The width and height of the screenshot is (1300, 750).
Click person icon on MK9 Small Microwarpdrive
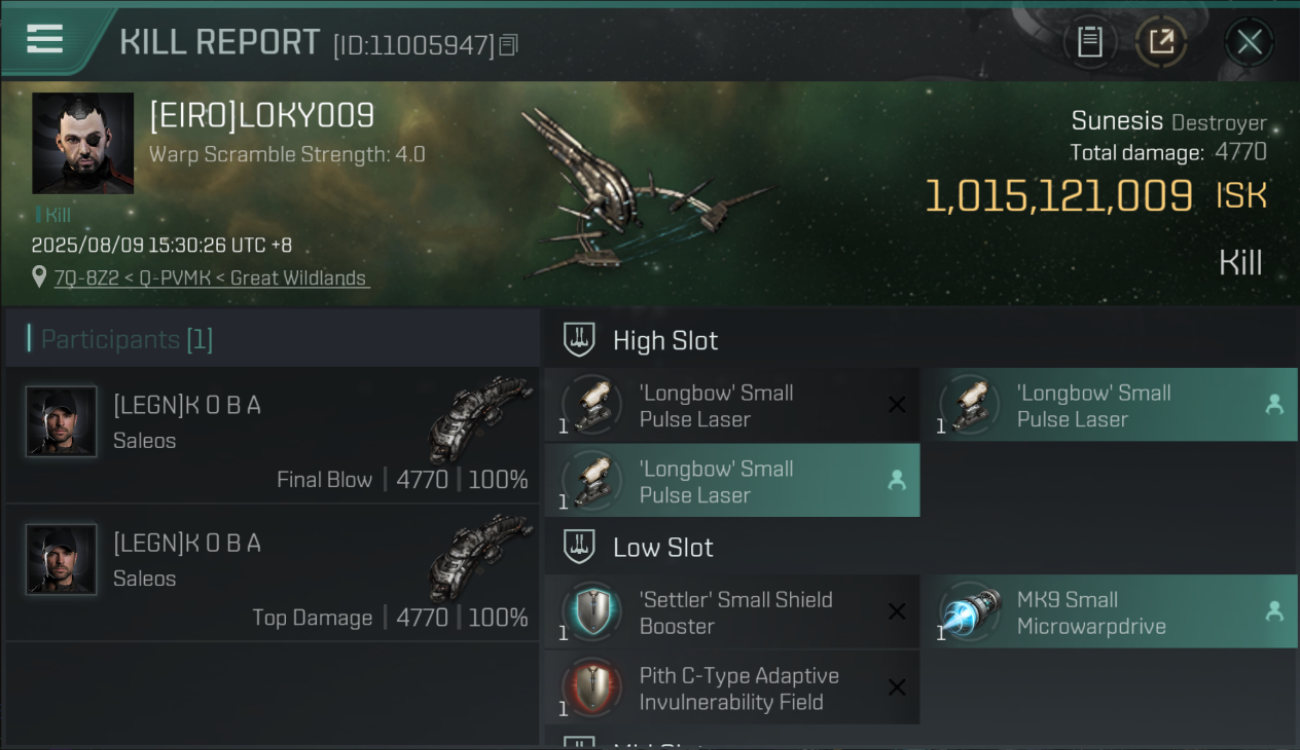[1274, 611]
